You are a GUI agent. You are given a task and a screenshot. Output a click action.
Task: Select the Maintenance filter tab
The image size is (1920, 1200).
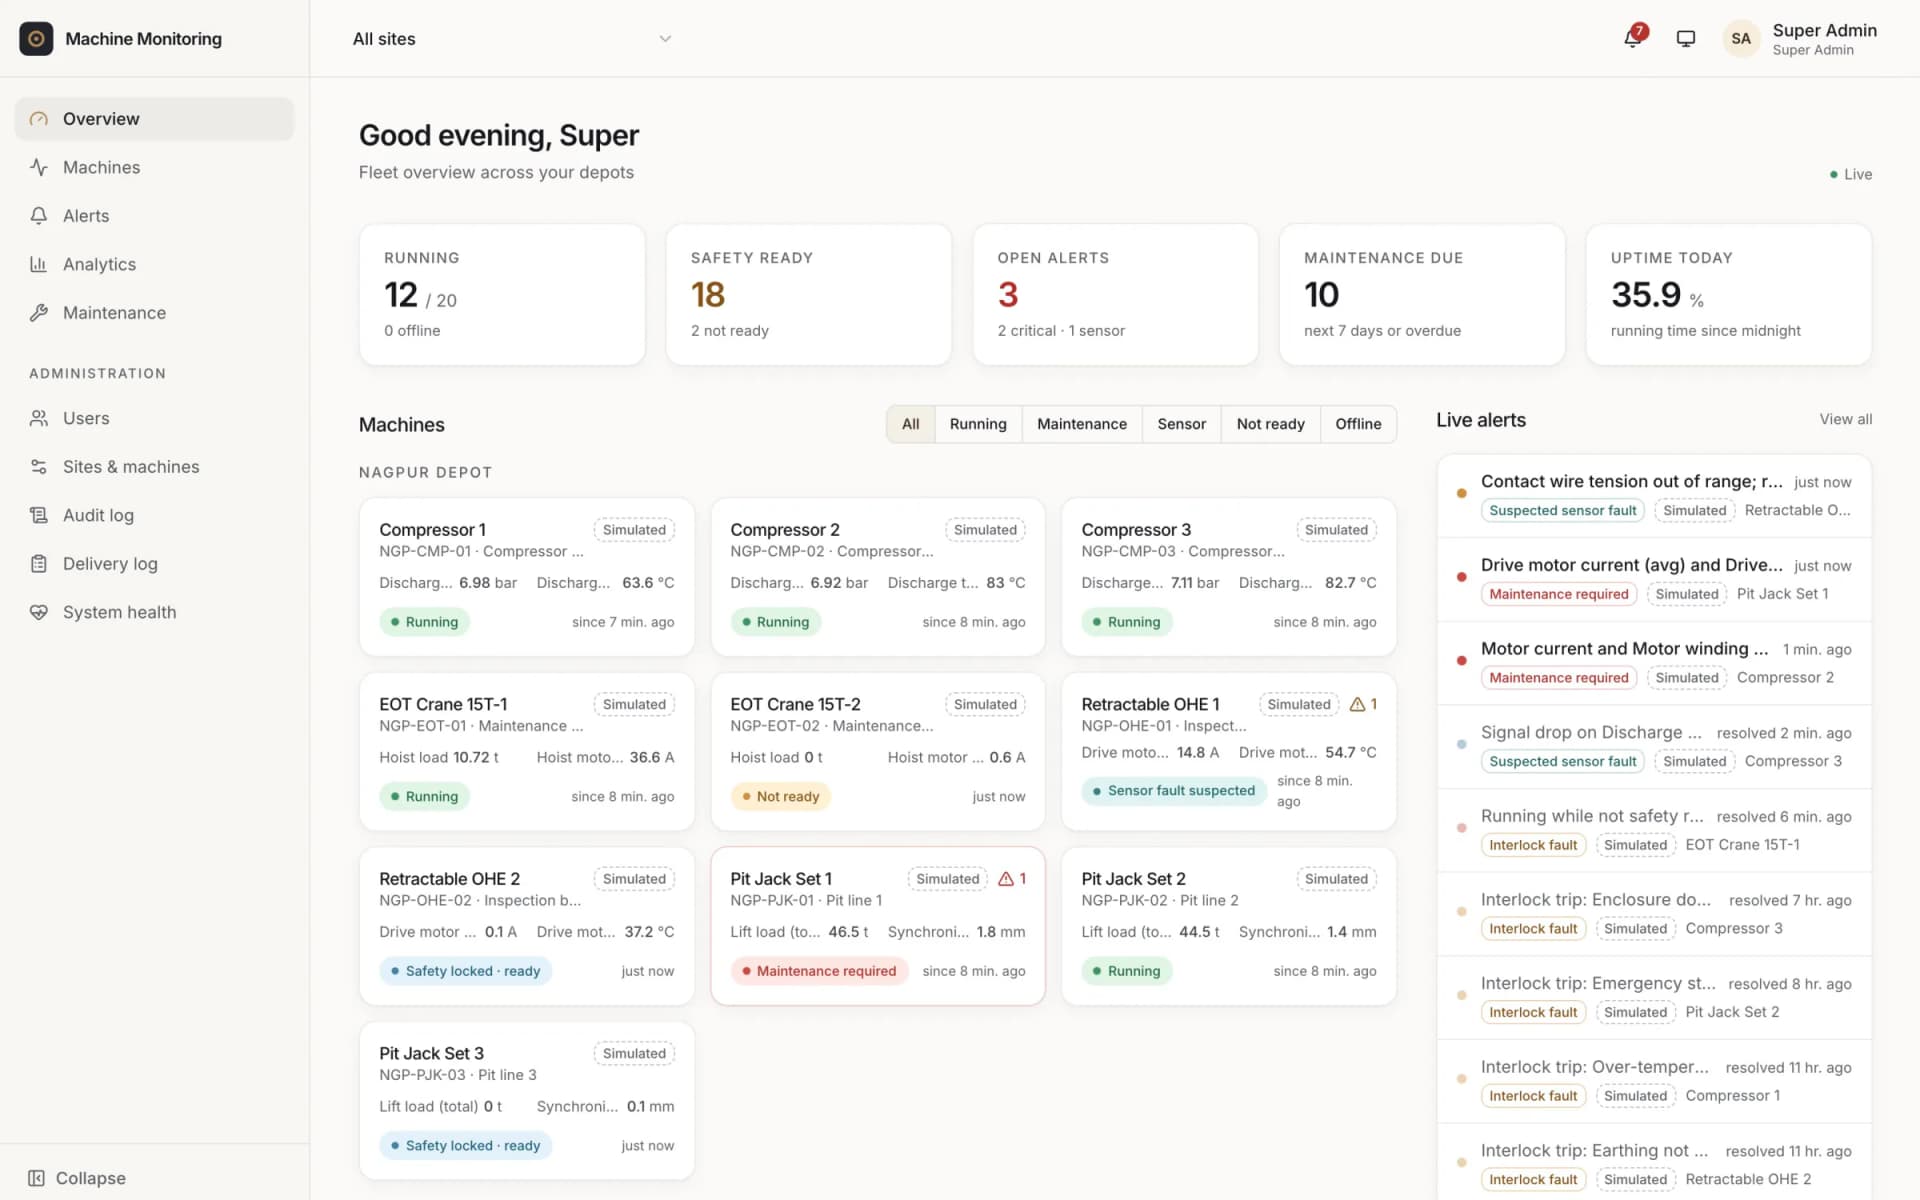click(x=1082, y=424)
